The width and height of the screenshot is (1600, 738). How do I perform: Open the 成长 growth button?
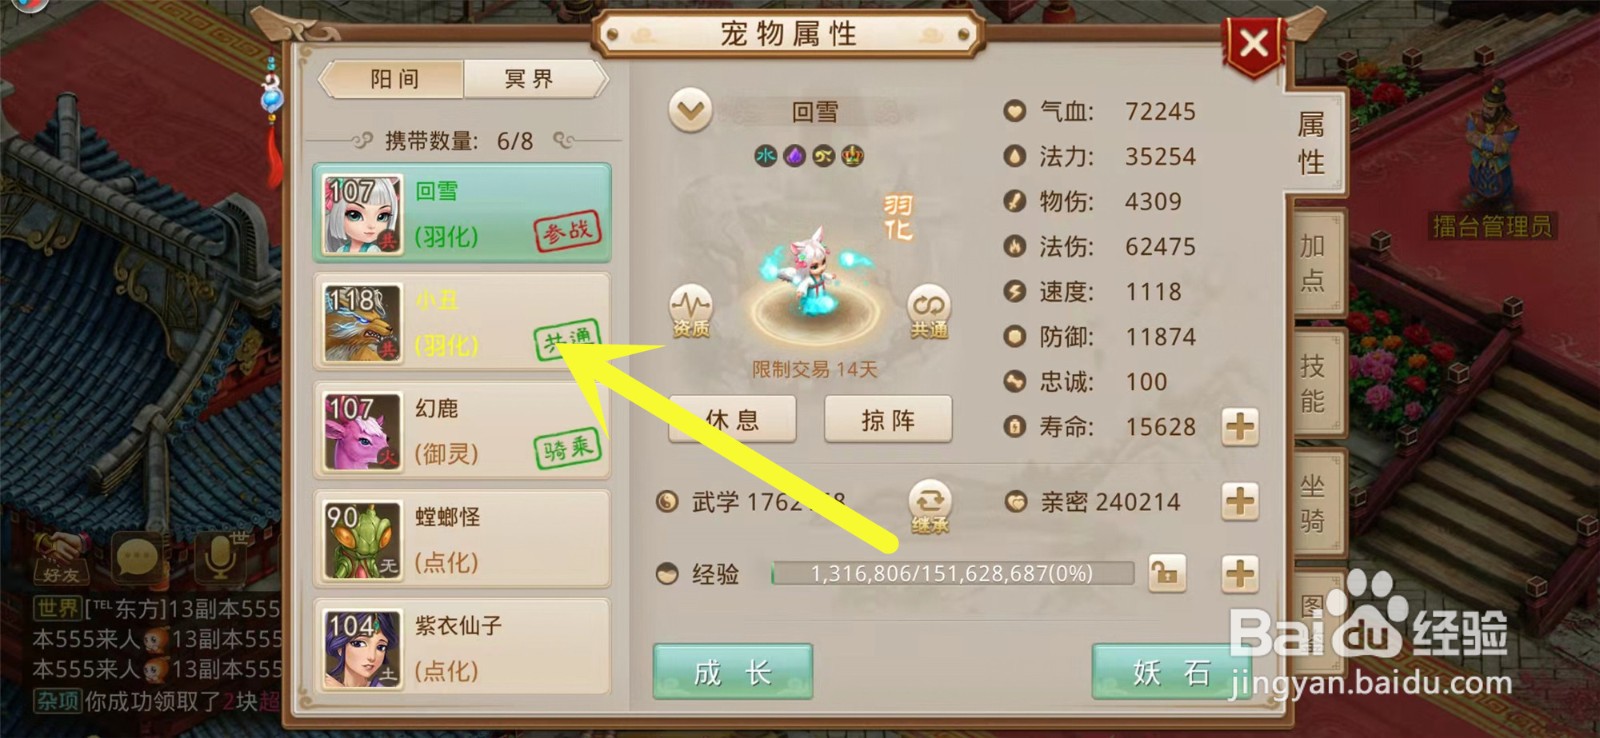point(732,672)
